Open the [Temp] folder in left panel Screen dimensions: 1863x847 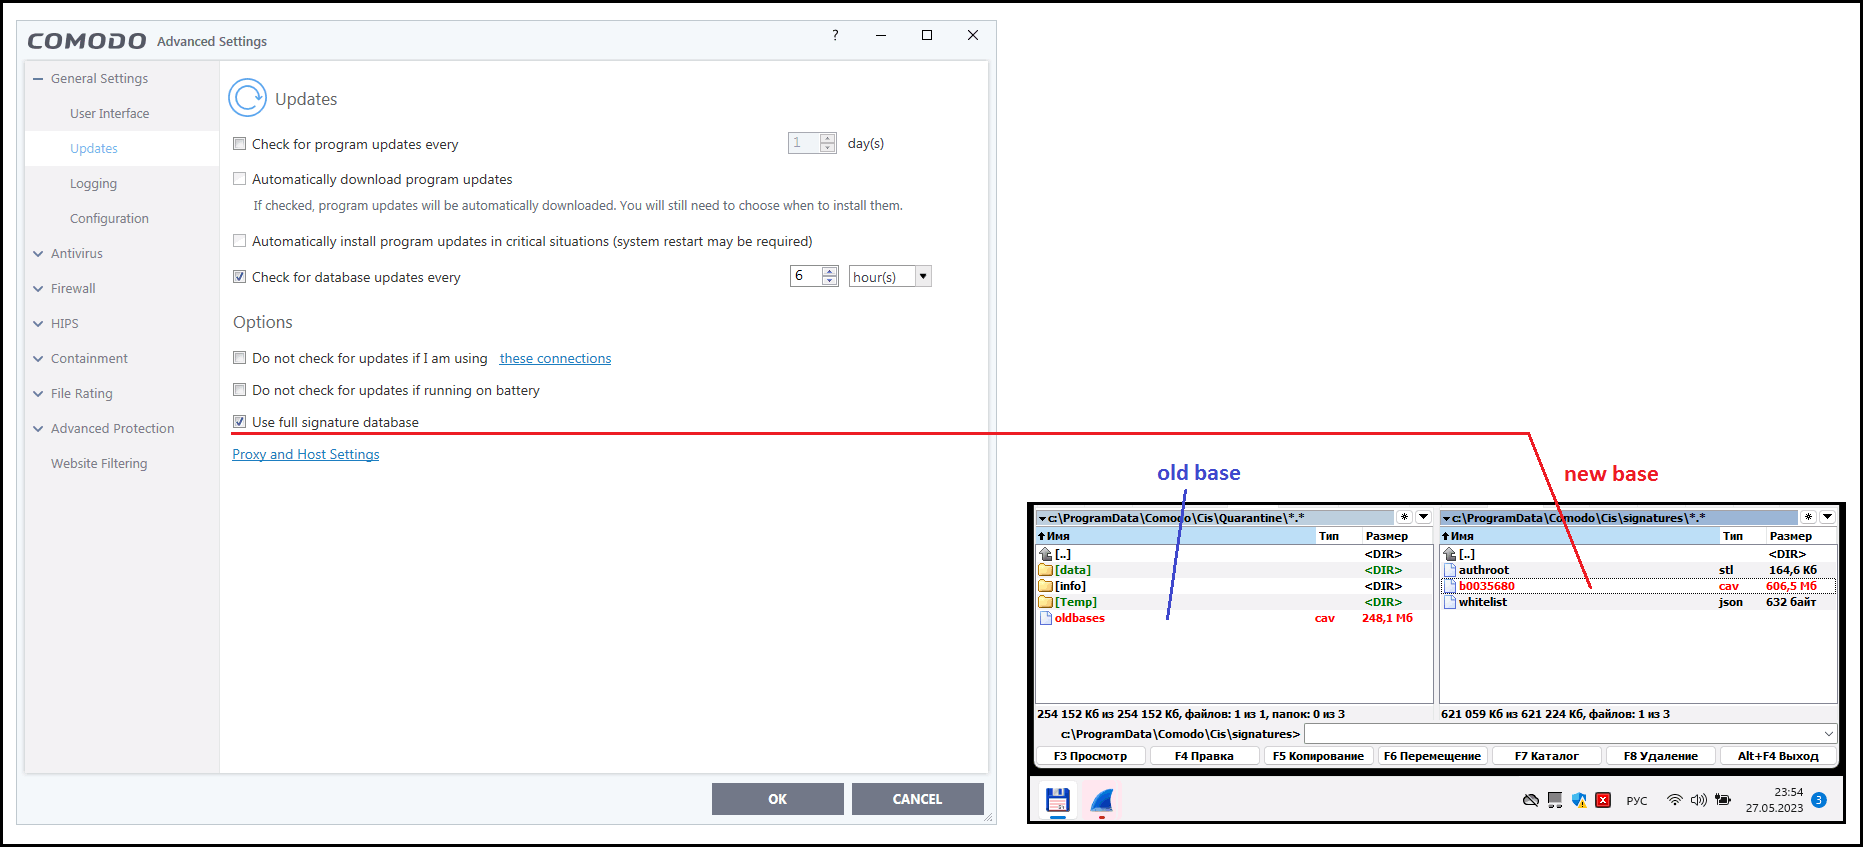coord(1067,602)
